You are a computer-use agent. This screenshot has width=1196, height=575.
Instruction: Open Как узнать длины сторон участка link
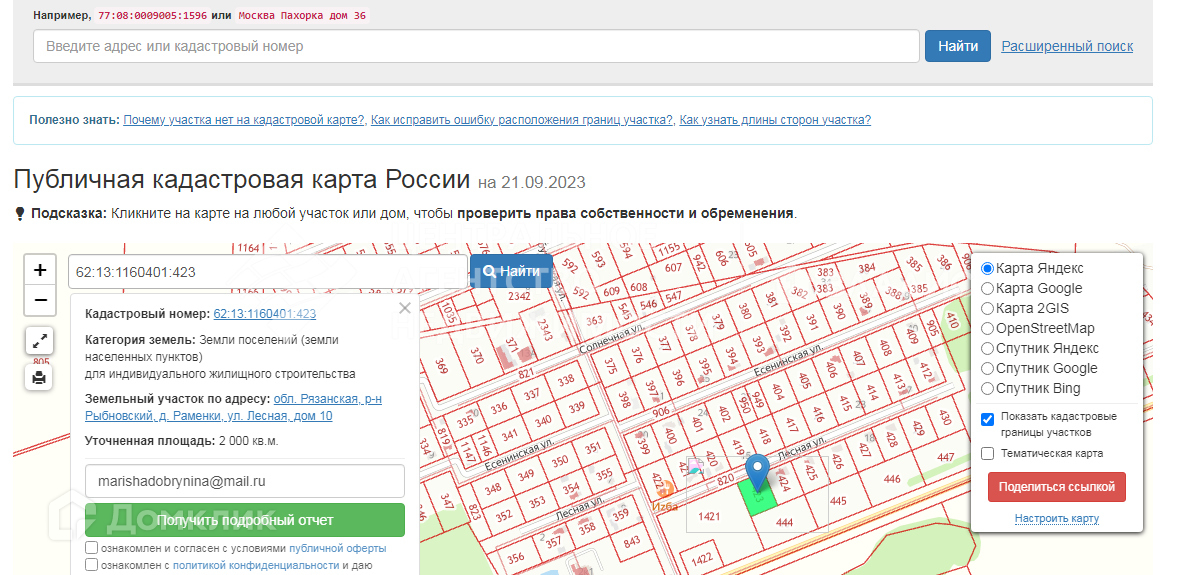tap(775, 120)
